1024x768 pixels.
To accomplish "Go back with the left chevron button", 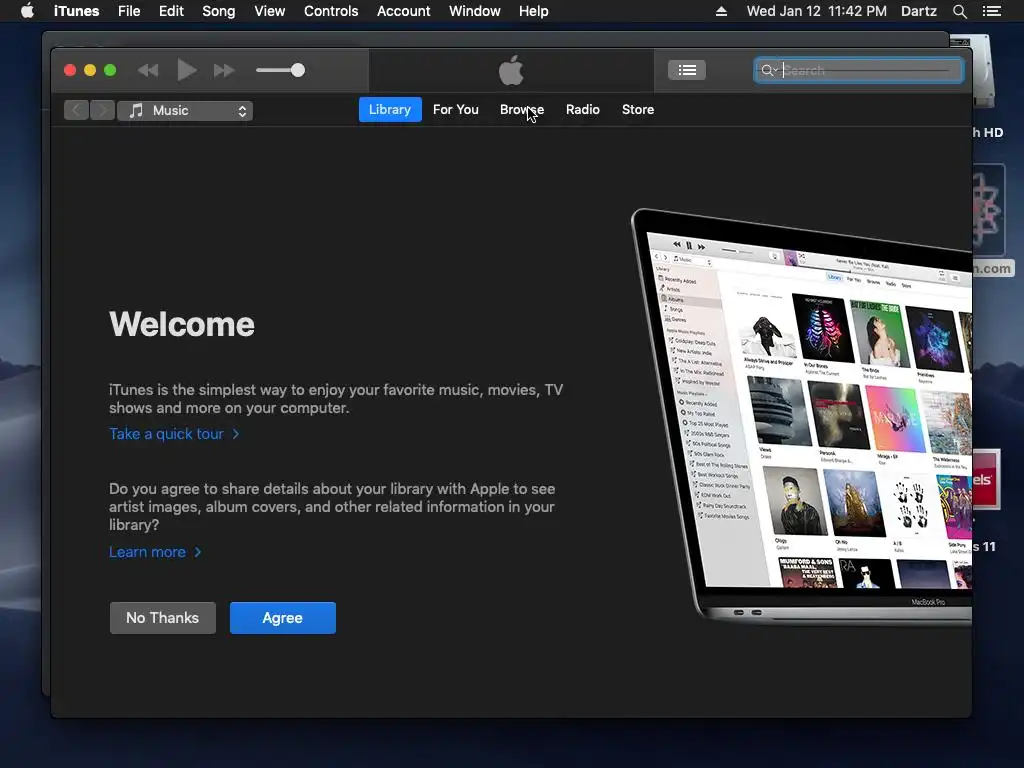I will [76, 110].
